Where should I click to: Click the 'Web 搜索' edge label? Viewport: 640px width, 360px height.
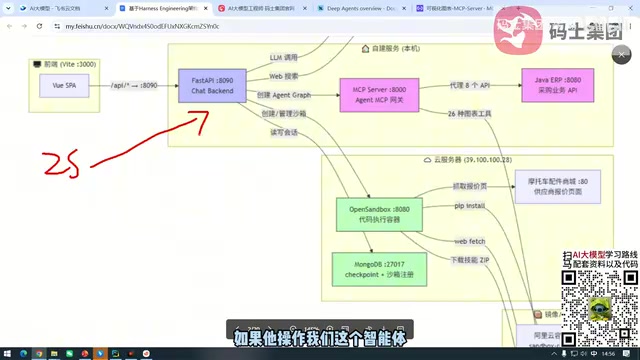283,76
